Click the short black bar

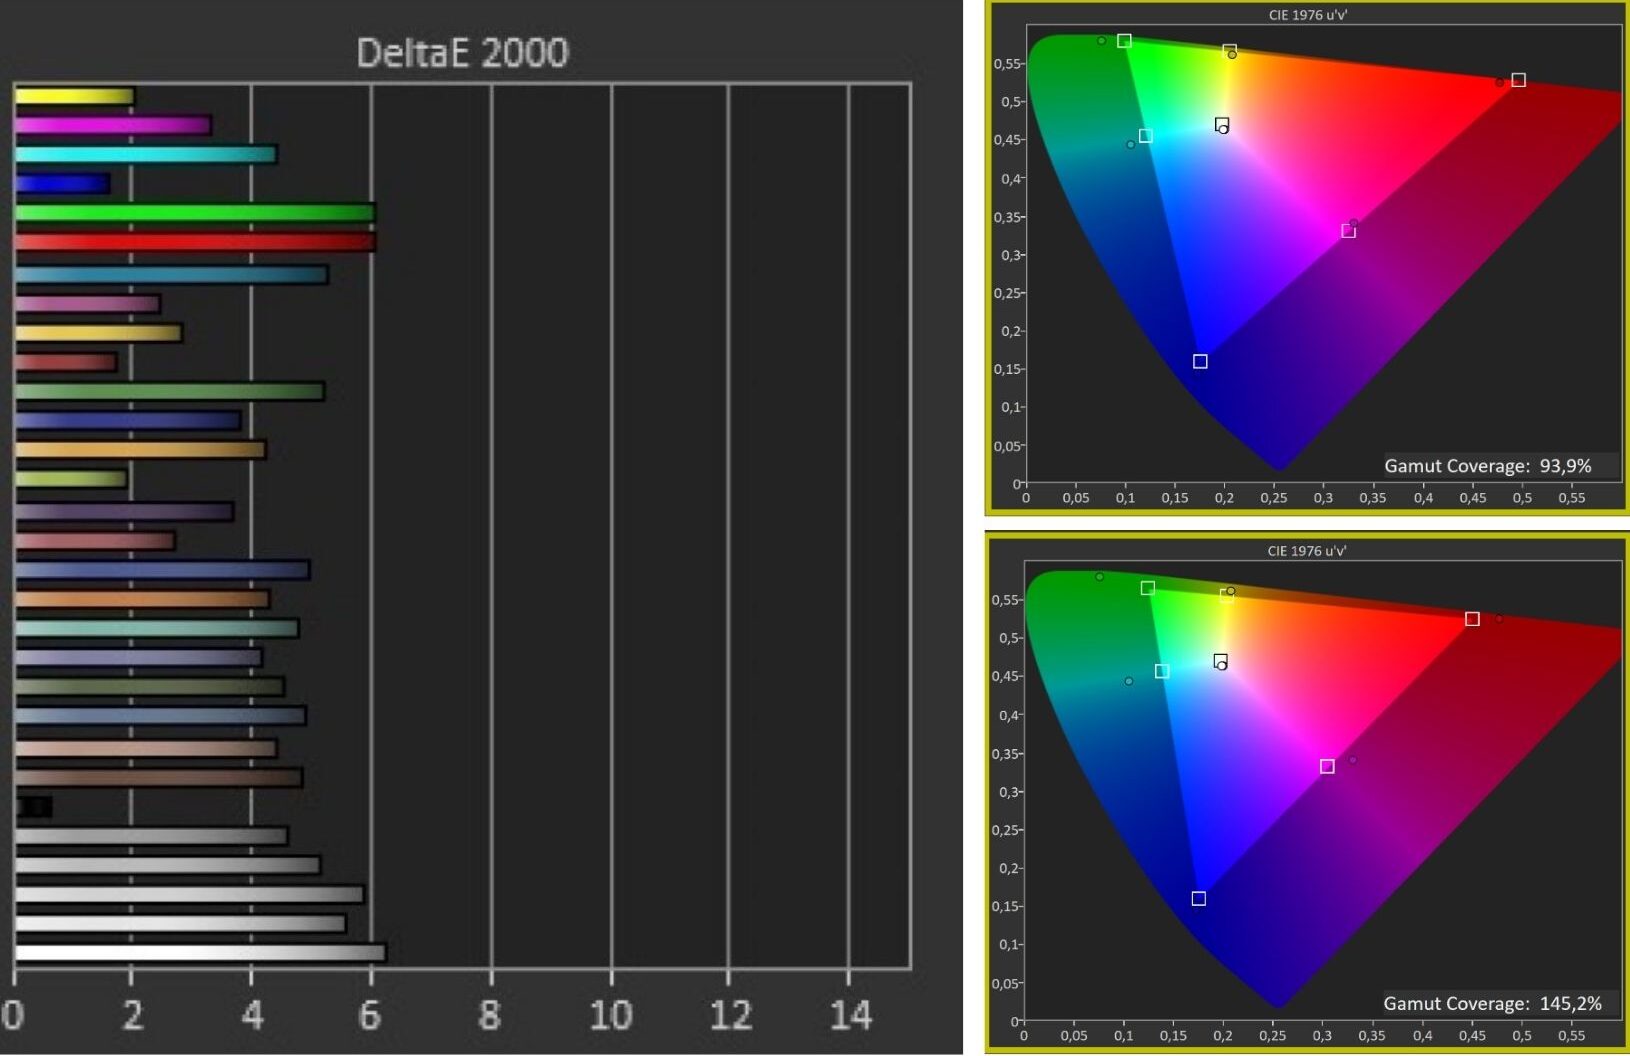coord(34,806)
